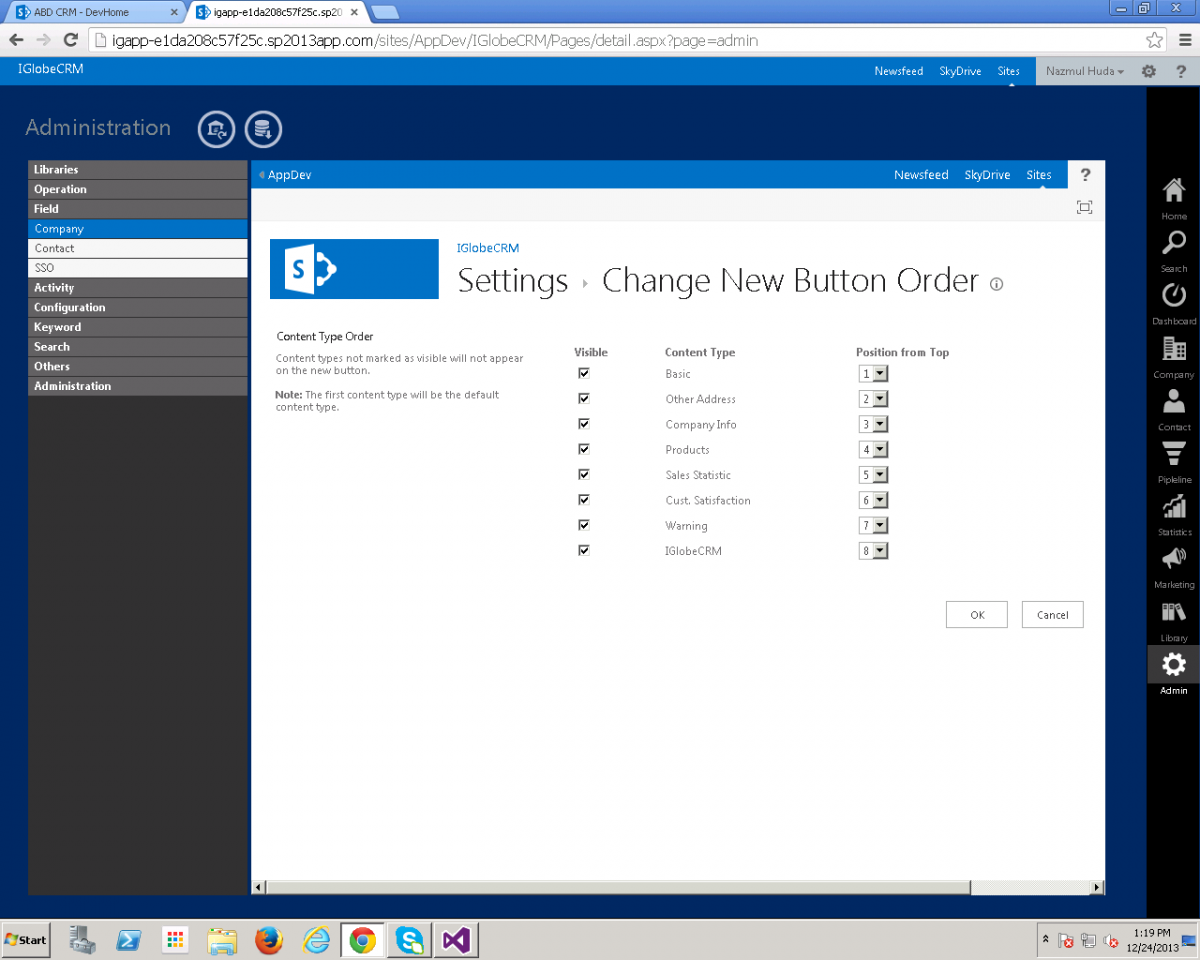Uncheck Visible for Other Address
Screen dimensions: 1200x960
tap(584, 398)
